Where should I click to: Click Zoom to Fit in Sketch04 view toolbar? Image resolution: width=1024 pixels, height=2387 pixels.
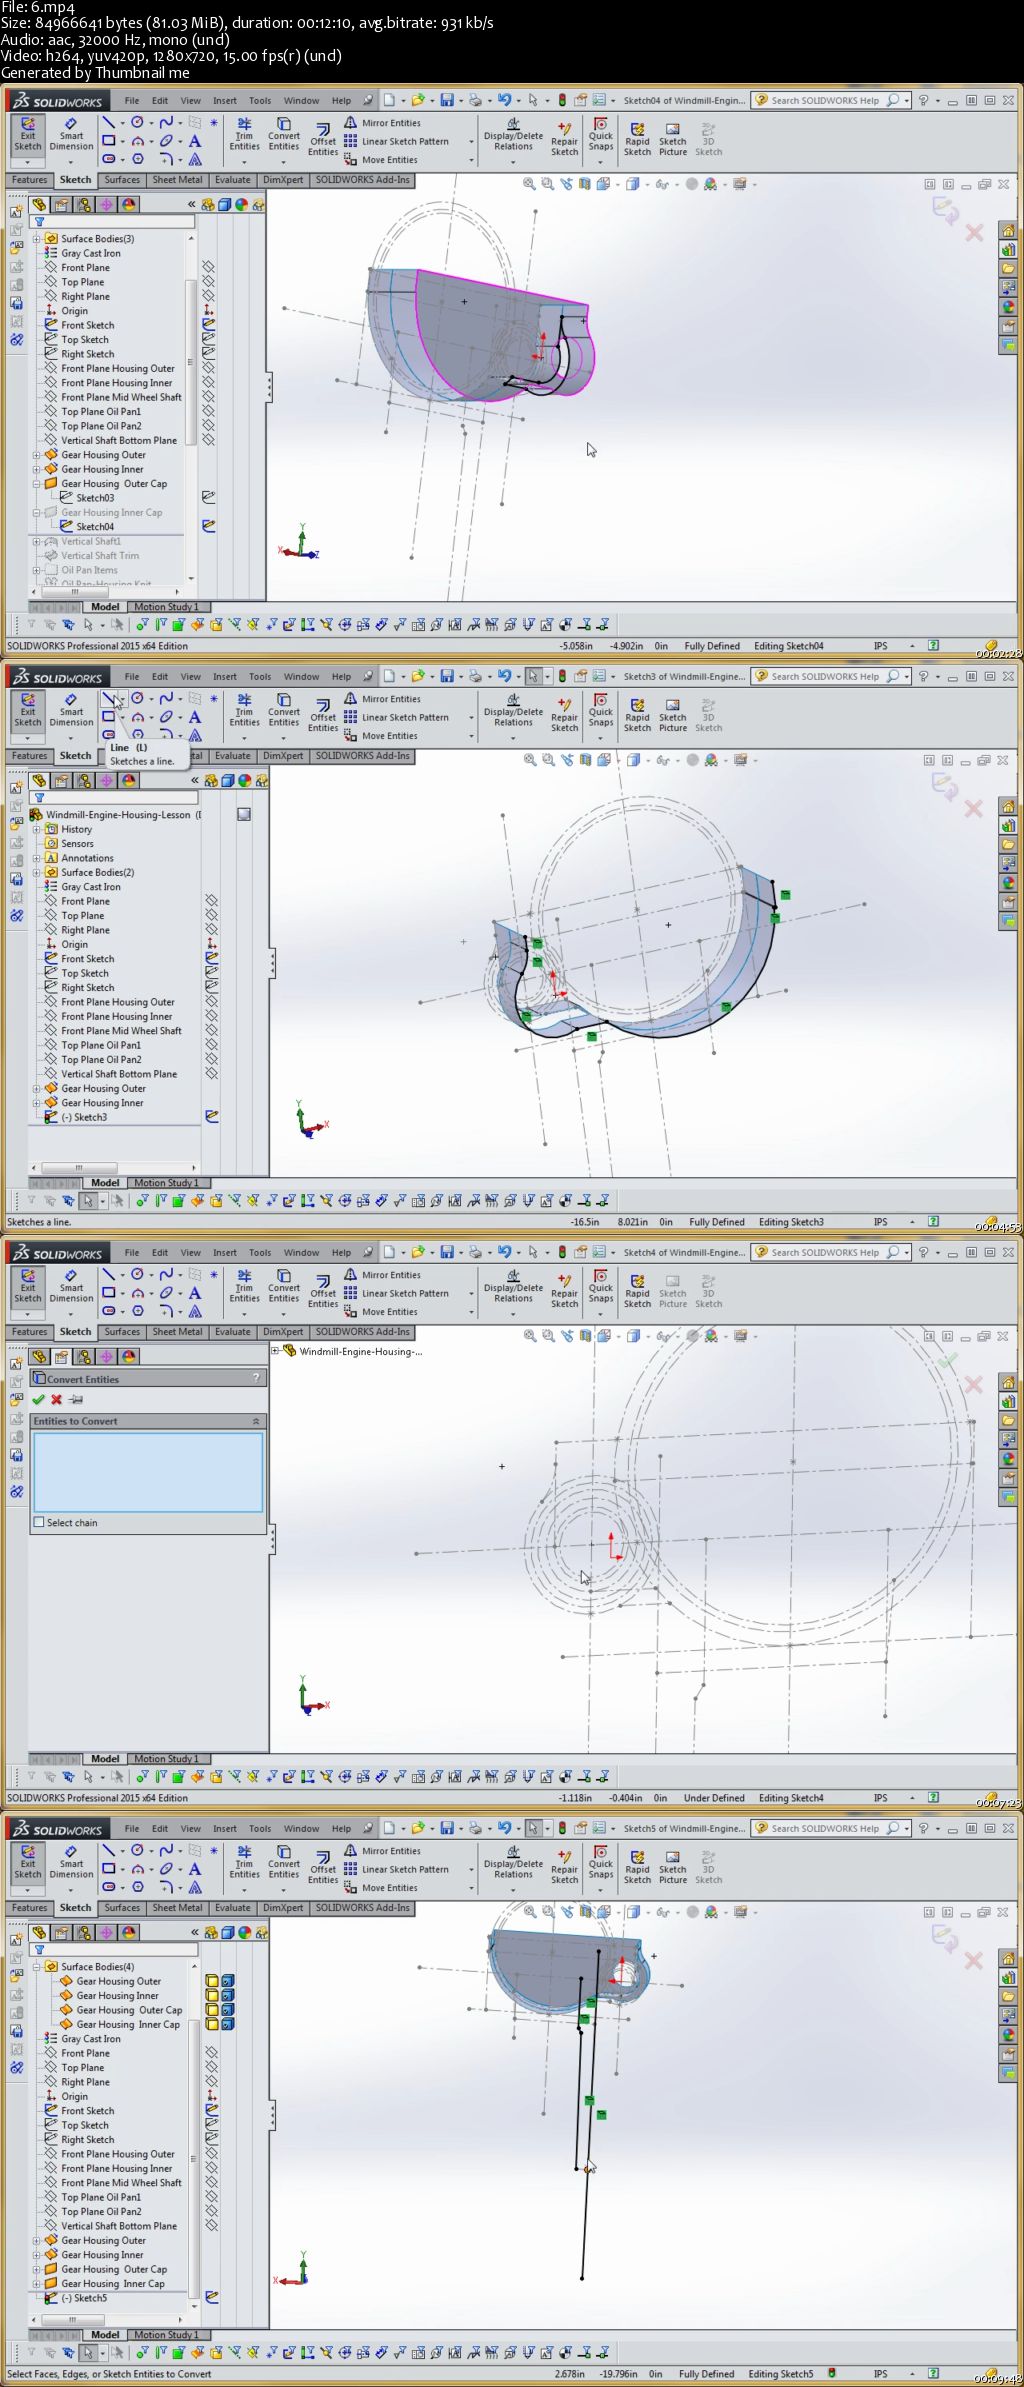pyautogui.click(x=529, y=184)
